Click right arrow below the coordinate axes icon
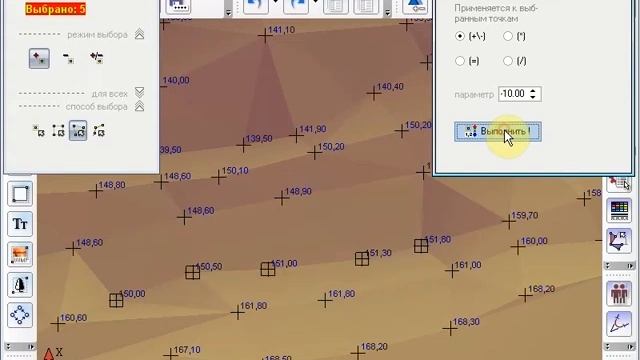The width and height of the screenshot is (640, 360). pos(630,347)
